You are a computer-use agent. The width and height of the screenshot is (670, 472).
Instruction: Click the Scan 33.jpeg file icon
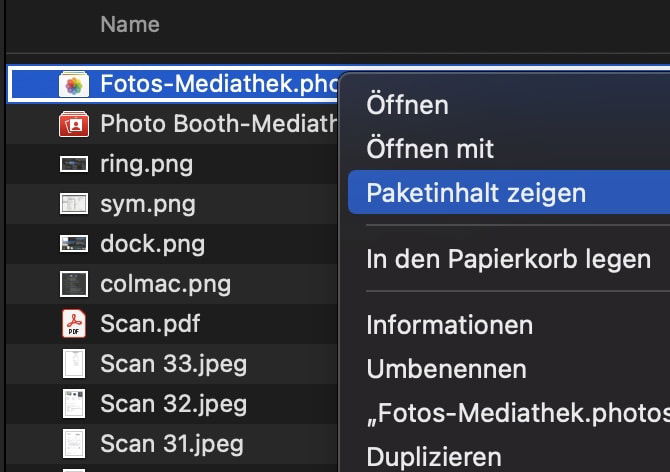click(74, 364)
